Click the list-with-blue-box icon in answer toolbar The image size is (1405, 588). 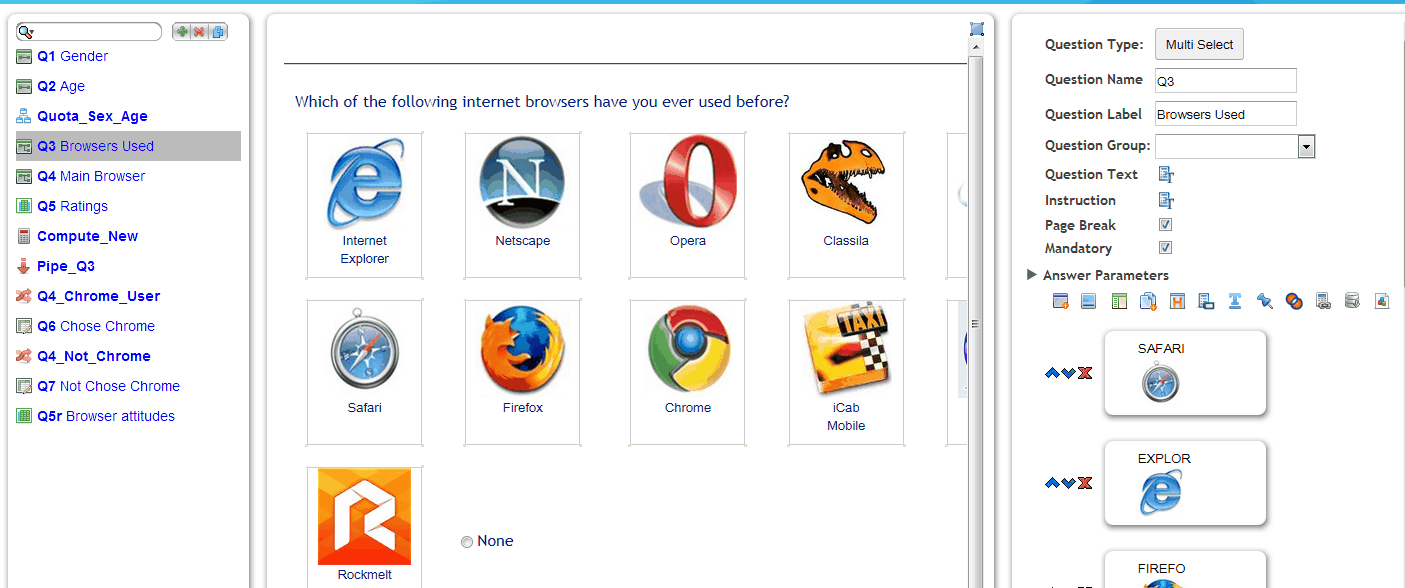1206,301
